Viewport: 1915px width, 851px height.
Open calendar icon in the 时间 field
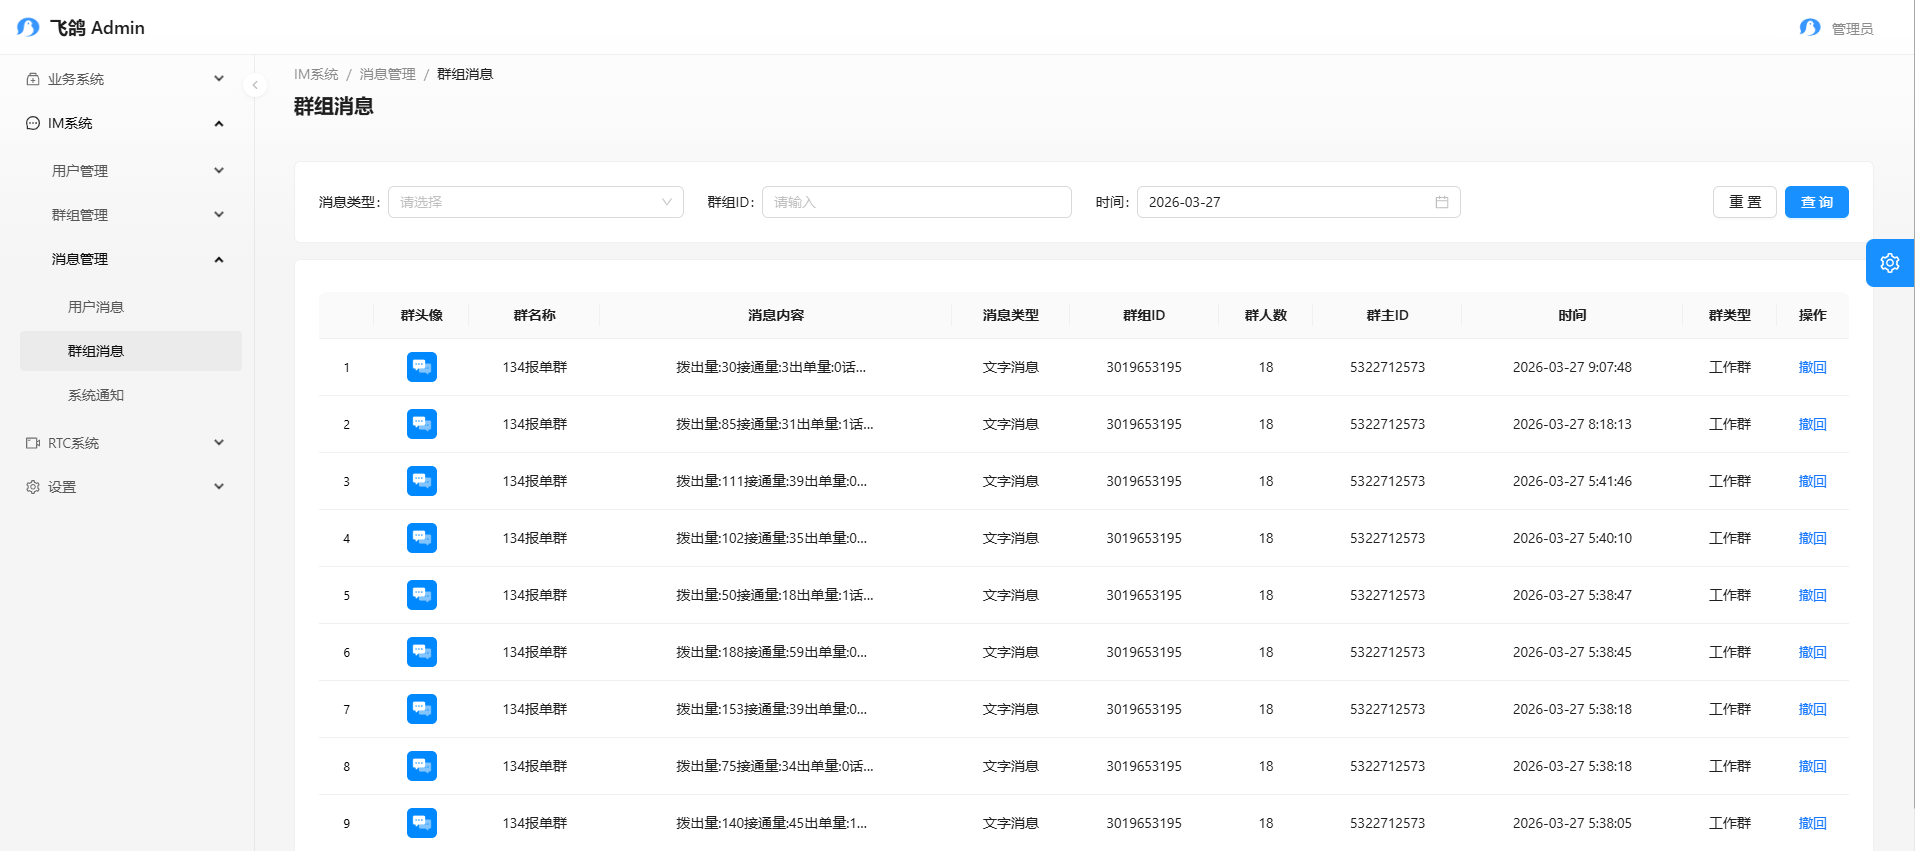[x=1441, y=202]
